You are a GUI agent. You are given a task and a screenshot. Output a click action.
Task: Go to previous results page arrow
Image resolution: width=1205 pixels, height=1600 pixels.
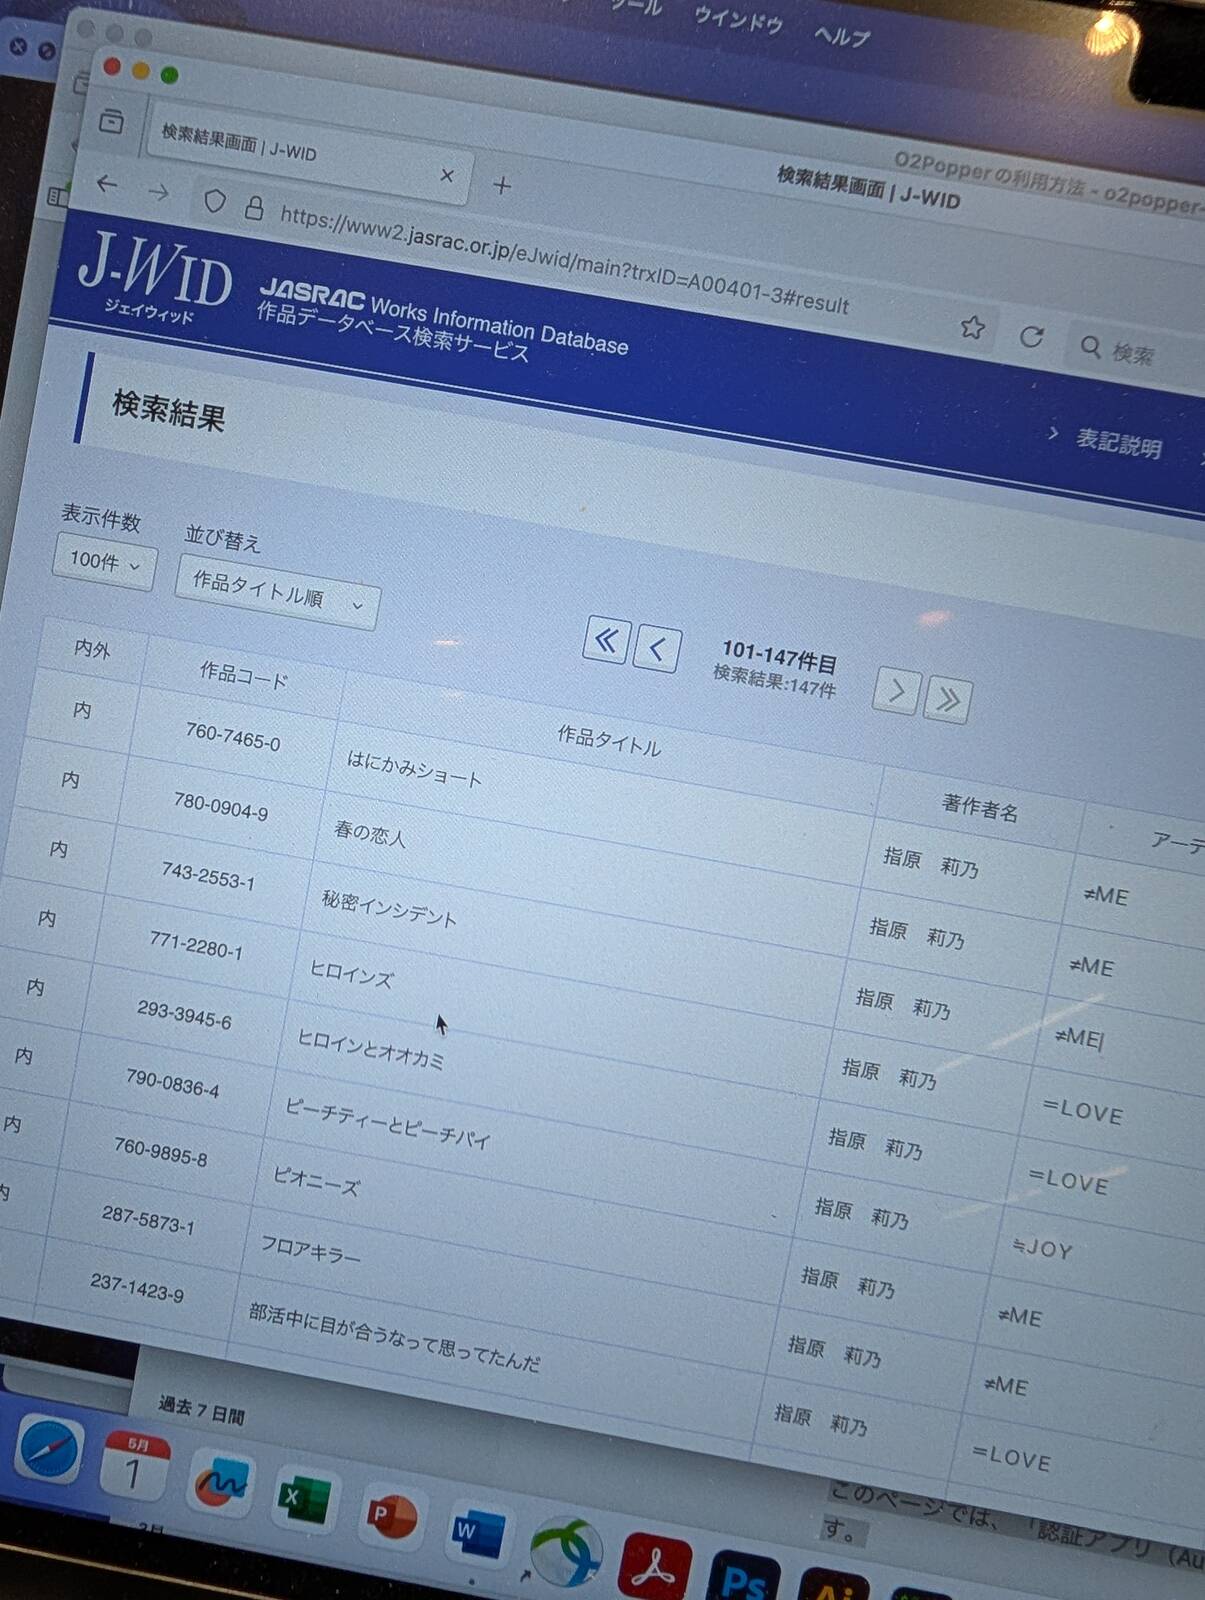657,649
